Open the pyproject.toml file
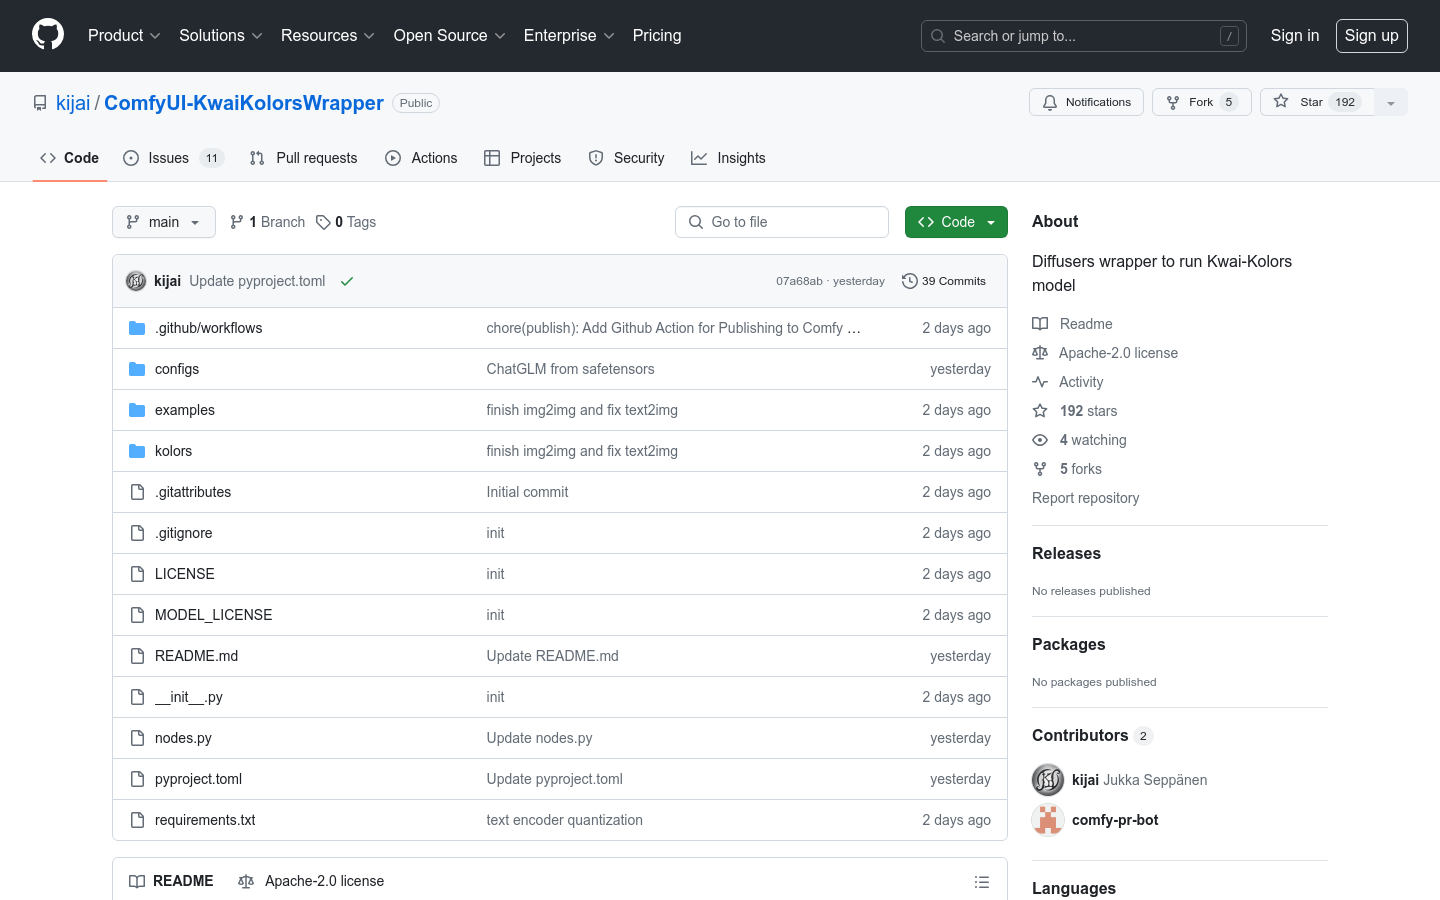The width and height of the screenshot is (1440, 900). coord(198,779)
